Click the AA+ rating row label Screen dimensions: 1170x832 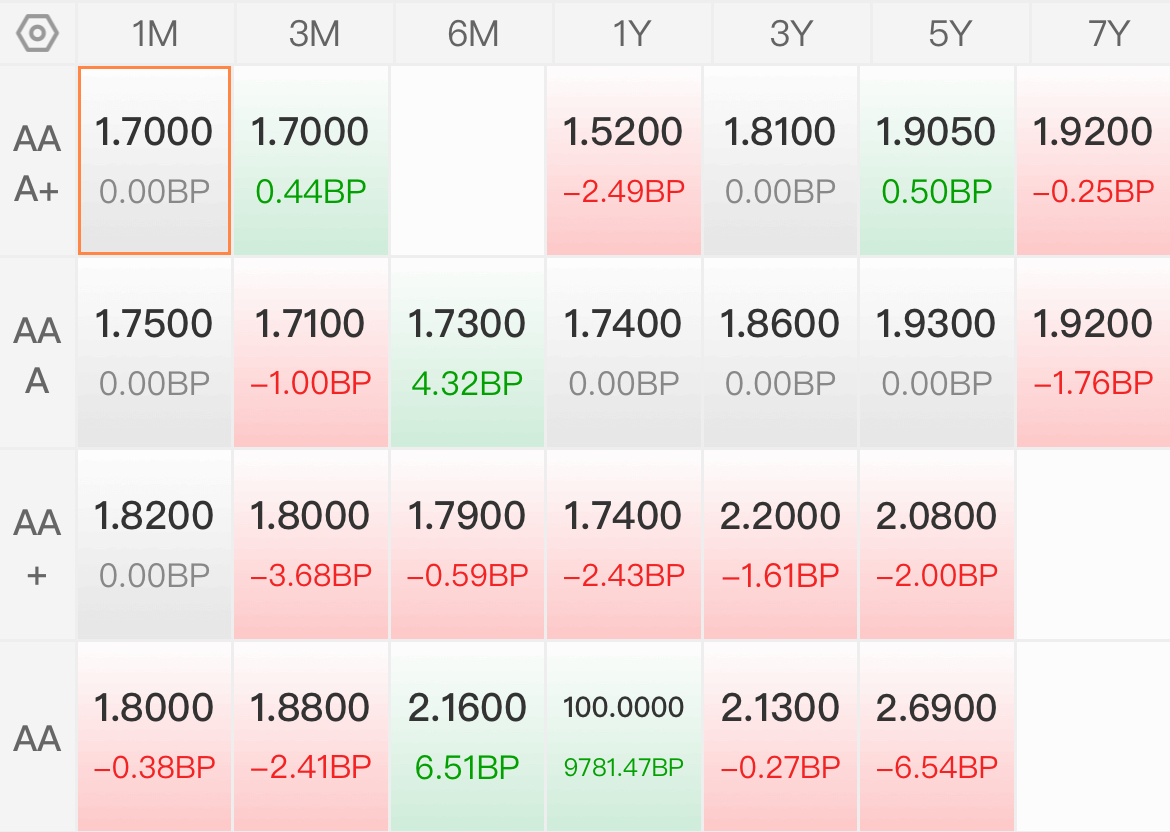tap(37, 547)
